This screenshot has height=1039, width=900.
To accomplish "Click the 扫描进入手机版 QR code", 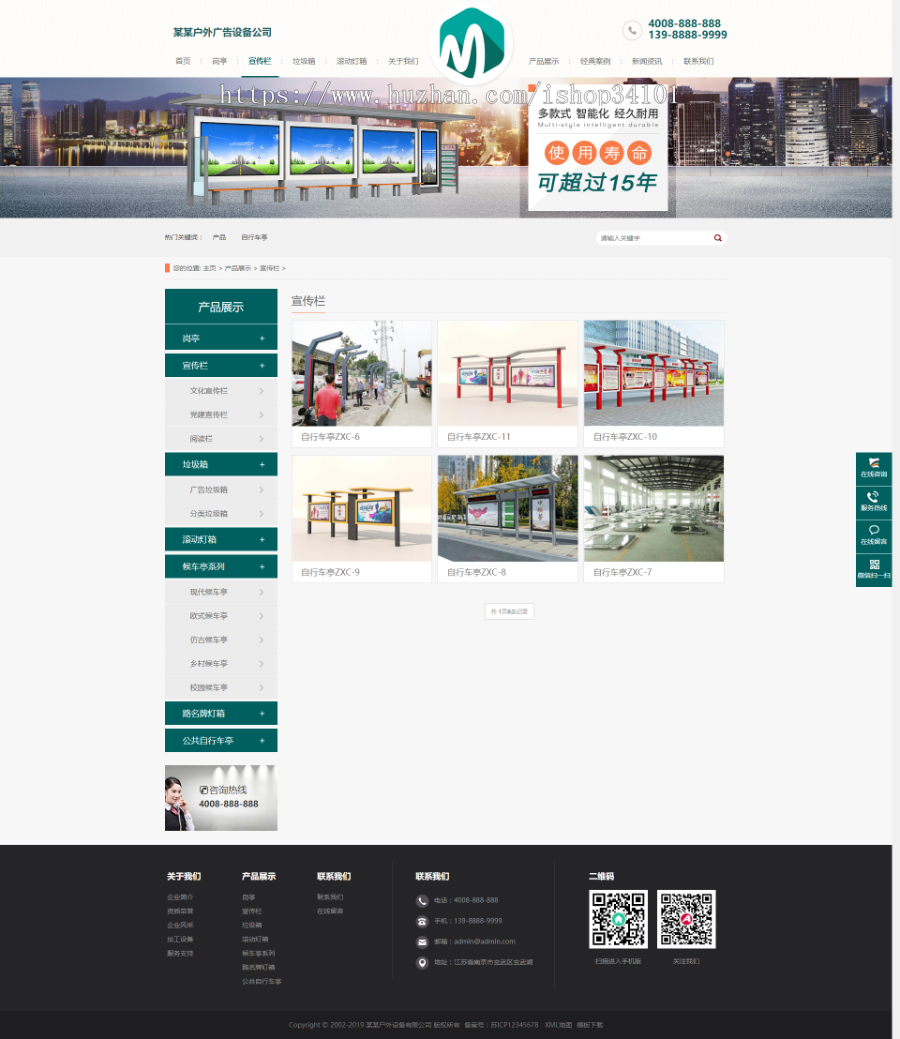I will coord(618,919).
